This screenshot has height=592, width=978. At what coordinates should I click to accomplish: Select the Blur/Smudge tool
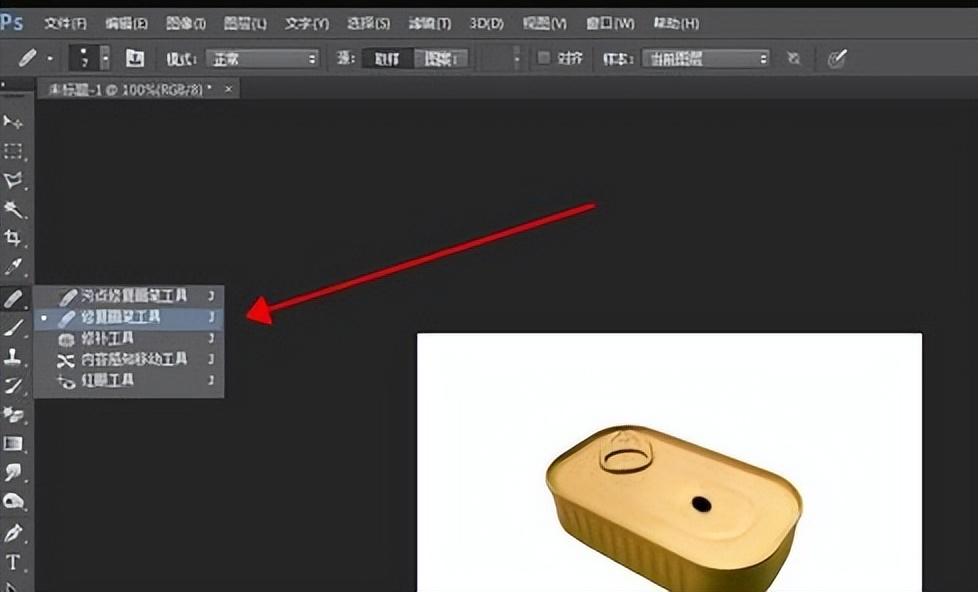tap(13, 472)
